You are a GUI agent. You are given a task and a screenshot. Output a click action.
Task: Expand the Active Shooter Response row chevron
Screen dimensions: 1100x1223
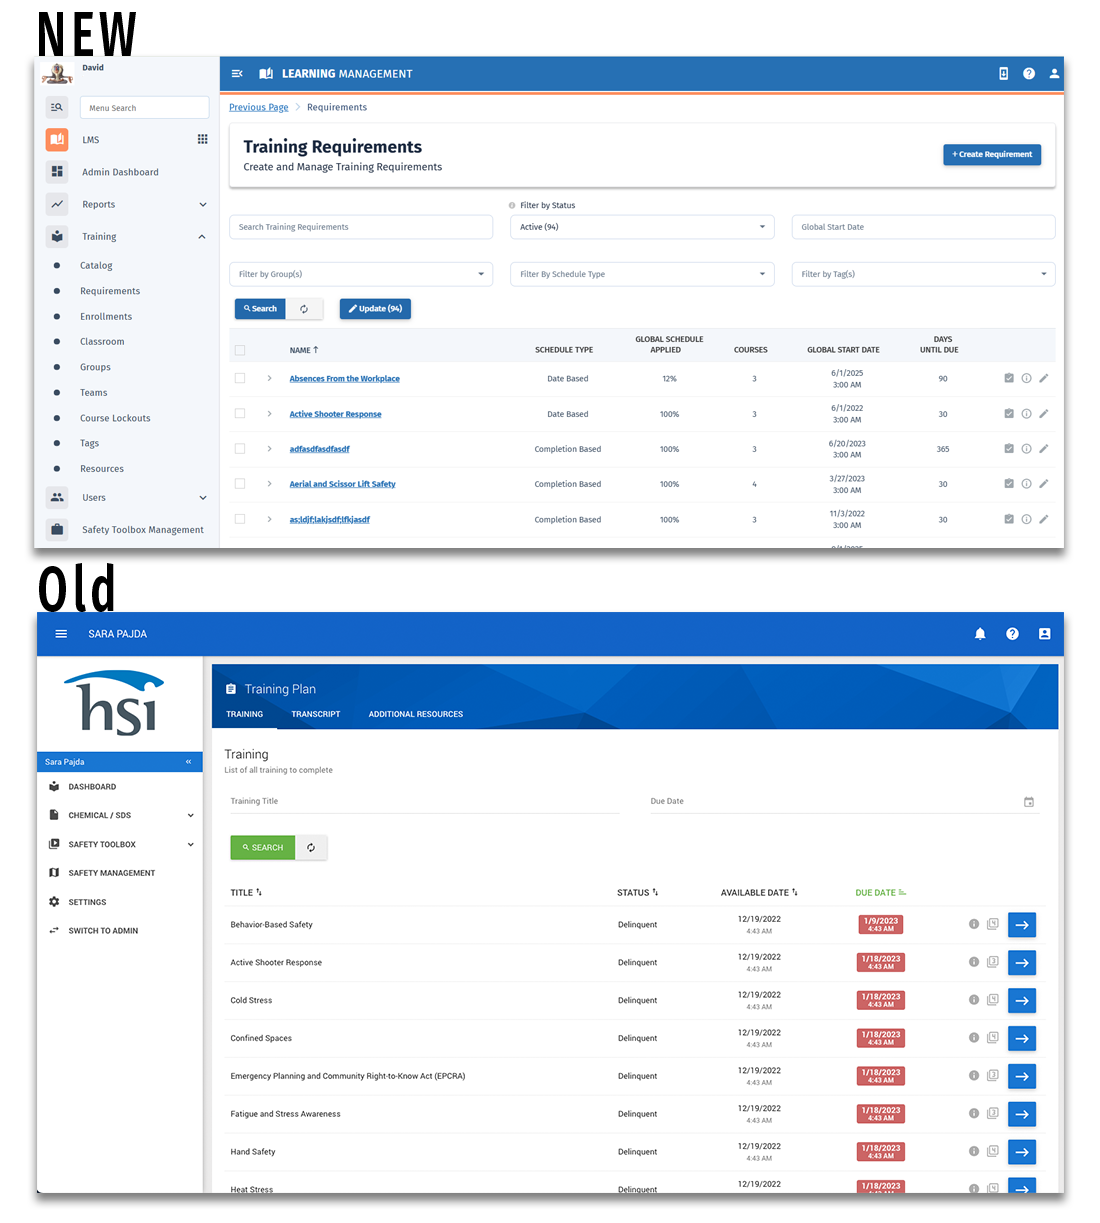pyautogui.click(x=269, y=414)
